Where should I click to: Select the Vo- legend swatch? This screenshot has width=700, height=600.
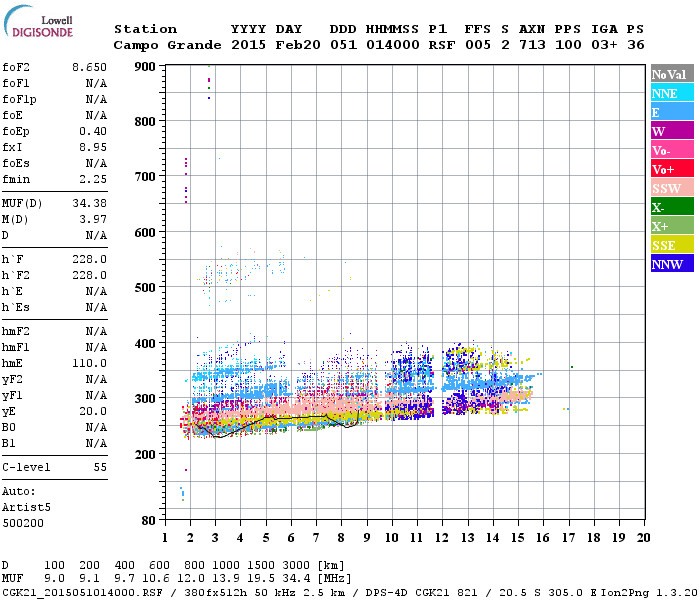[672, 150]
